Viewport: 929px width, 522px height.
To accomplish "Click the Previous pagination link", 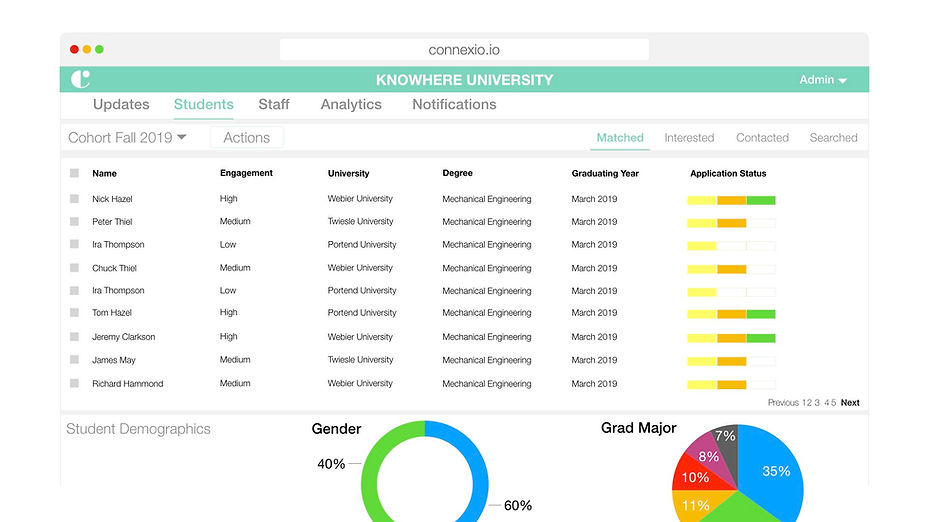I will click(783, 402).
